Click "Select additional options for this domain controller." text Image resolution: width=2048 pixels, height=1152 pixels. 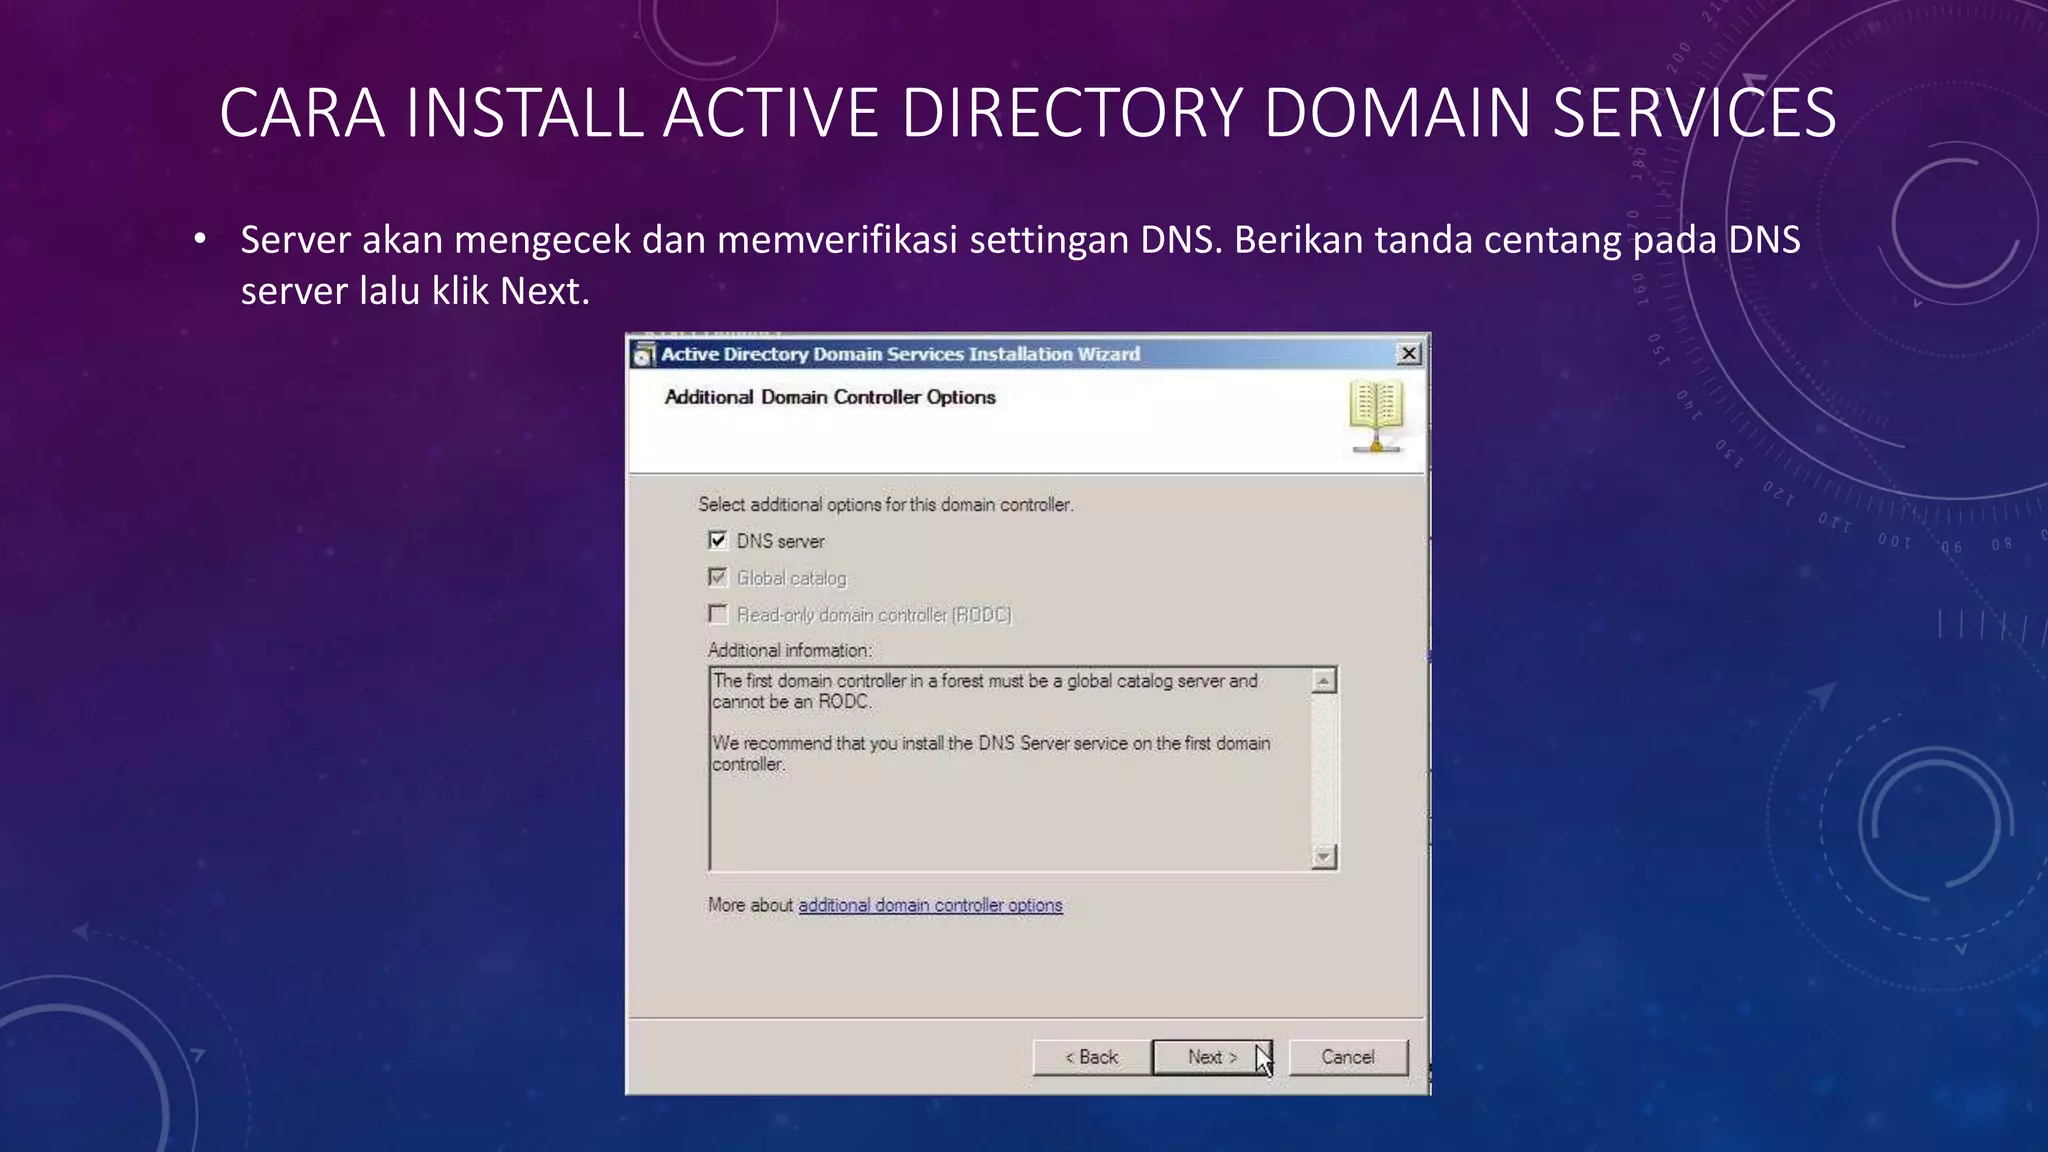(886, 505)
